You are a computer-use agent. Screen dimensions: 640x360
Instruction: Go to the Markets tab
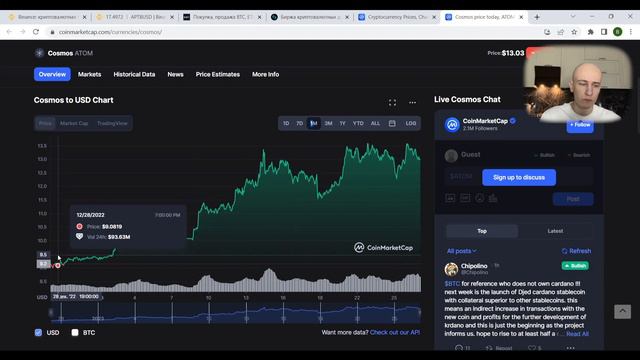pyautogui.click(x=89, y=74)
